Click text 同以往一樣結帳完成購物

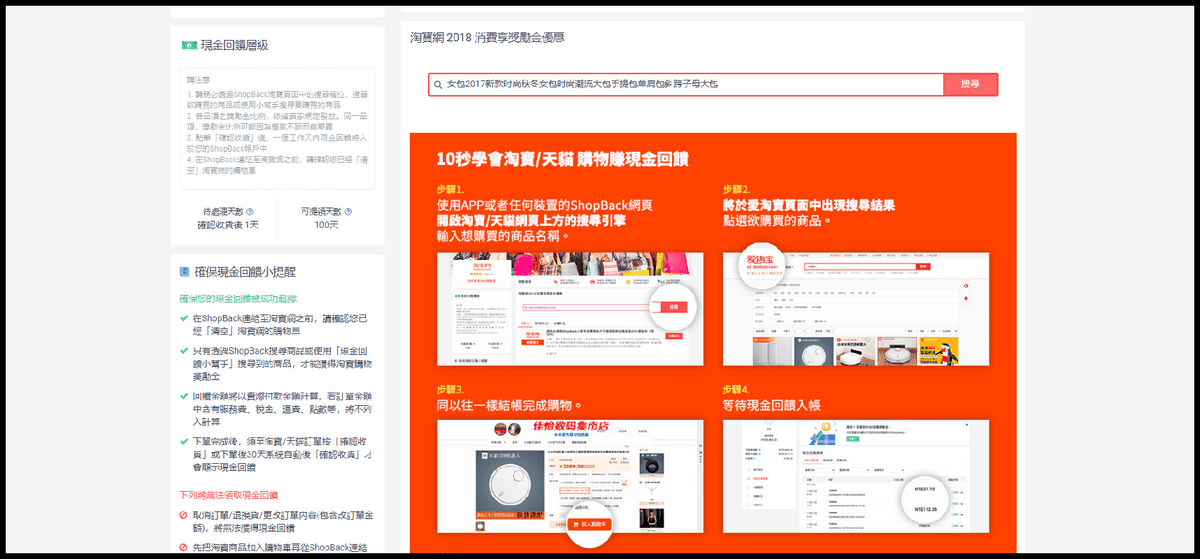(x=509, y=405)
